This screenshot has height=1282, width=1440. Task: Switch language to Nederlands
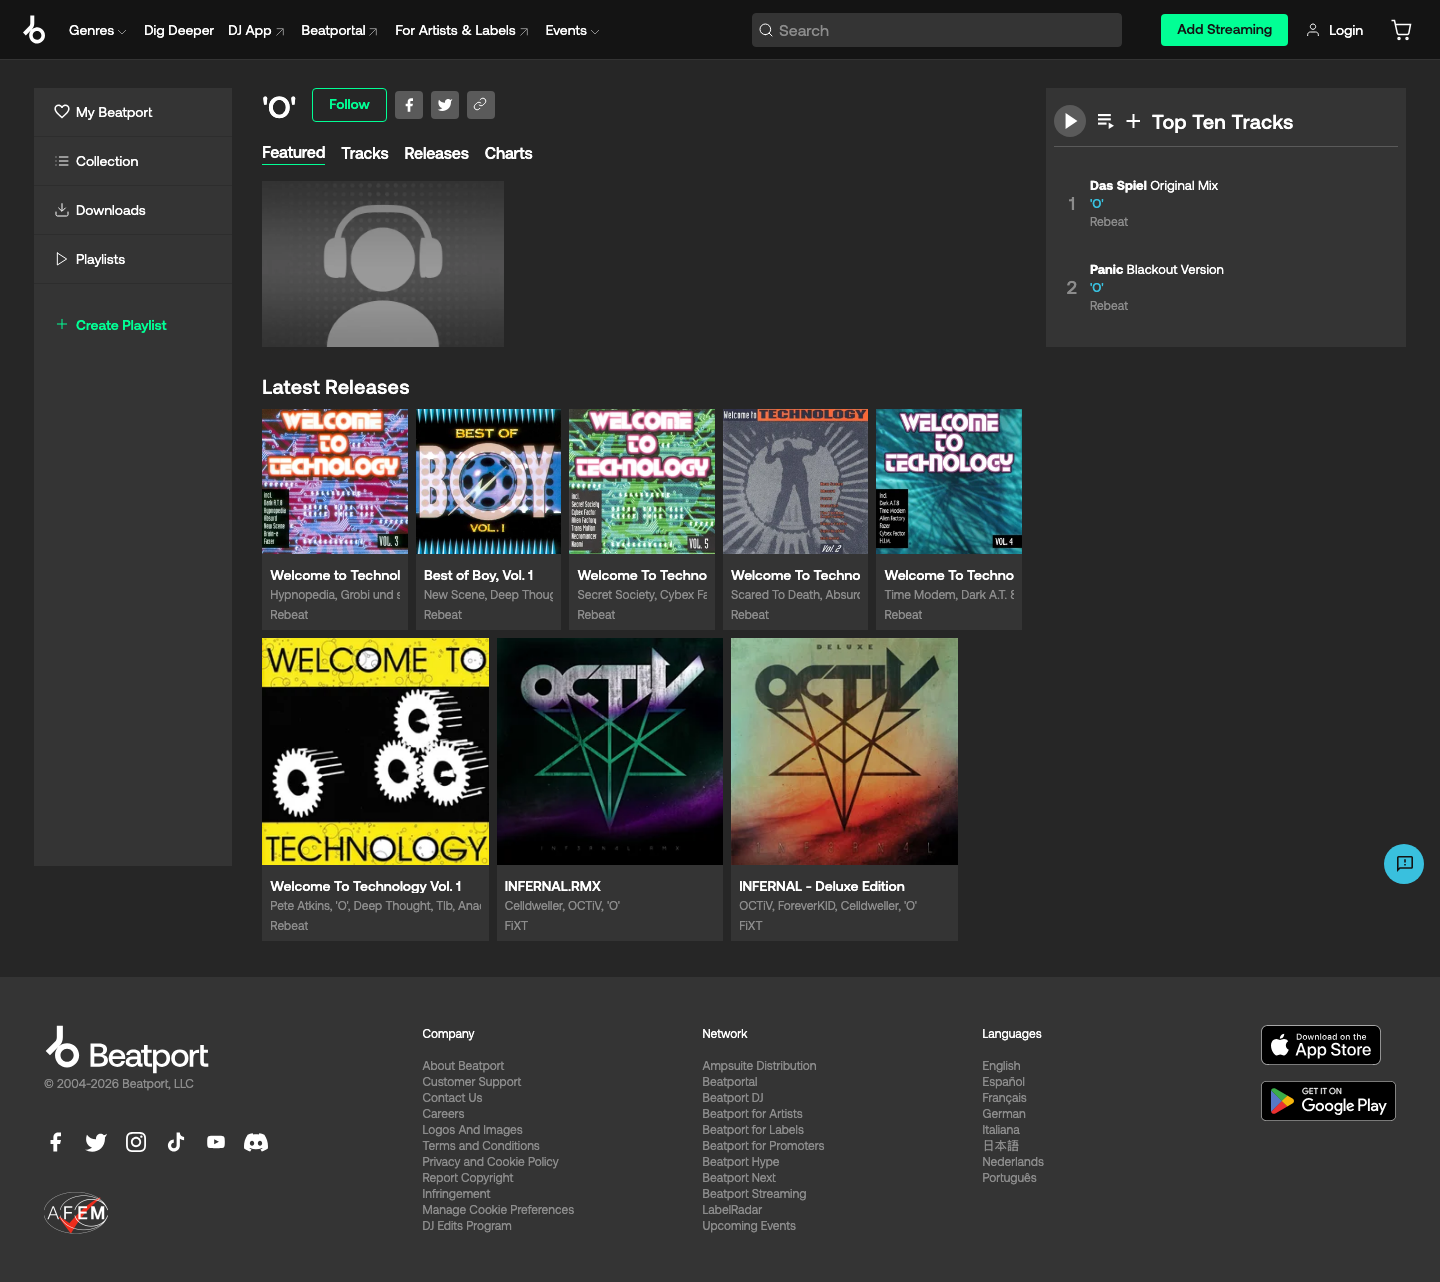click(1013, 1162)
